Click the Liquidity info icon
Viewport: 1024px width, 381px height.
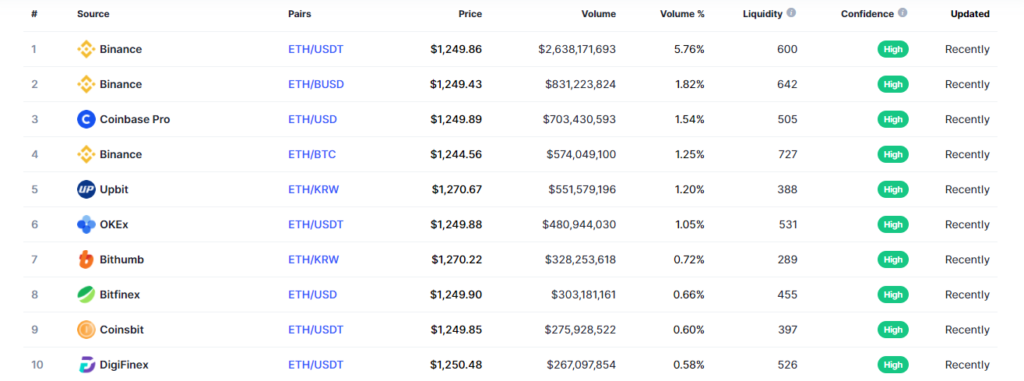[792, 12]
